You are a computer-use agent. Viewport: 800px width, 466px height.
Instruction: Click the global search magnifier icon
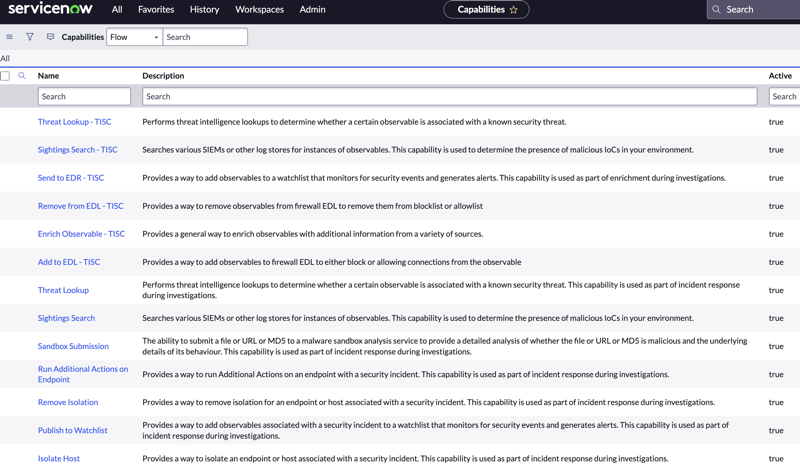(716, 9)
